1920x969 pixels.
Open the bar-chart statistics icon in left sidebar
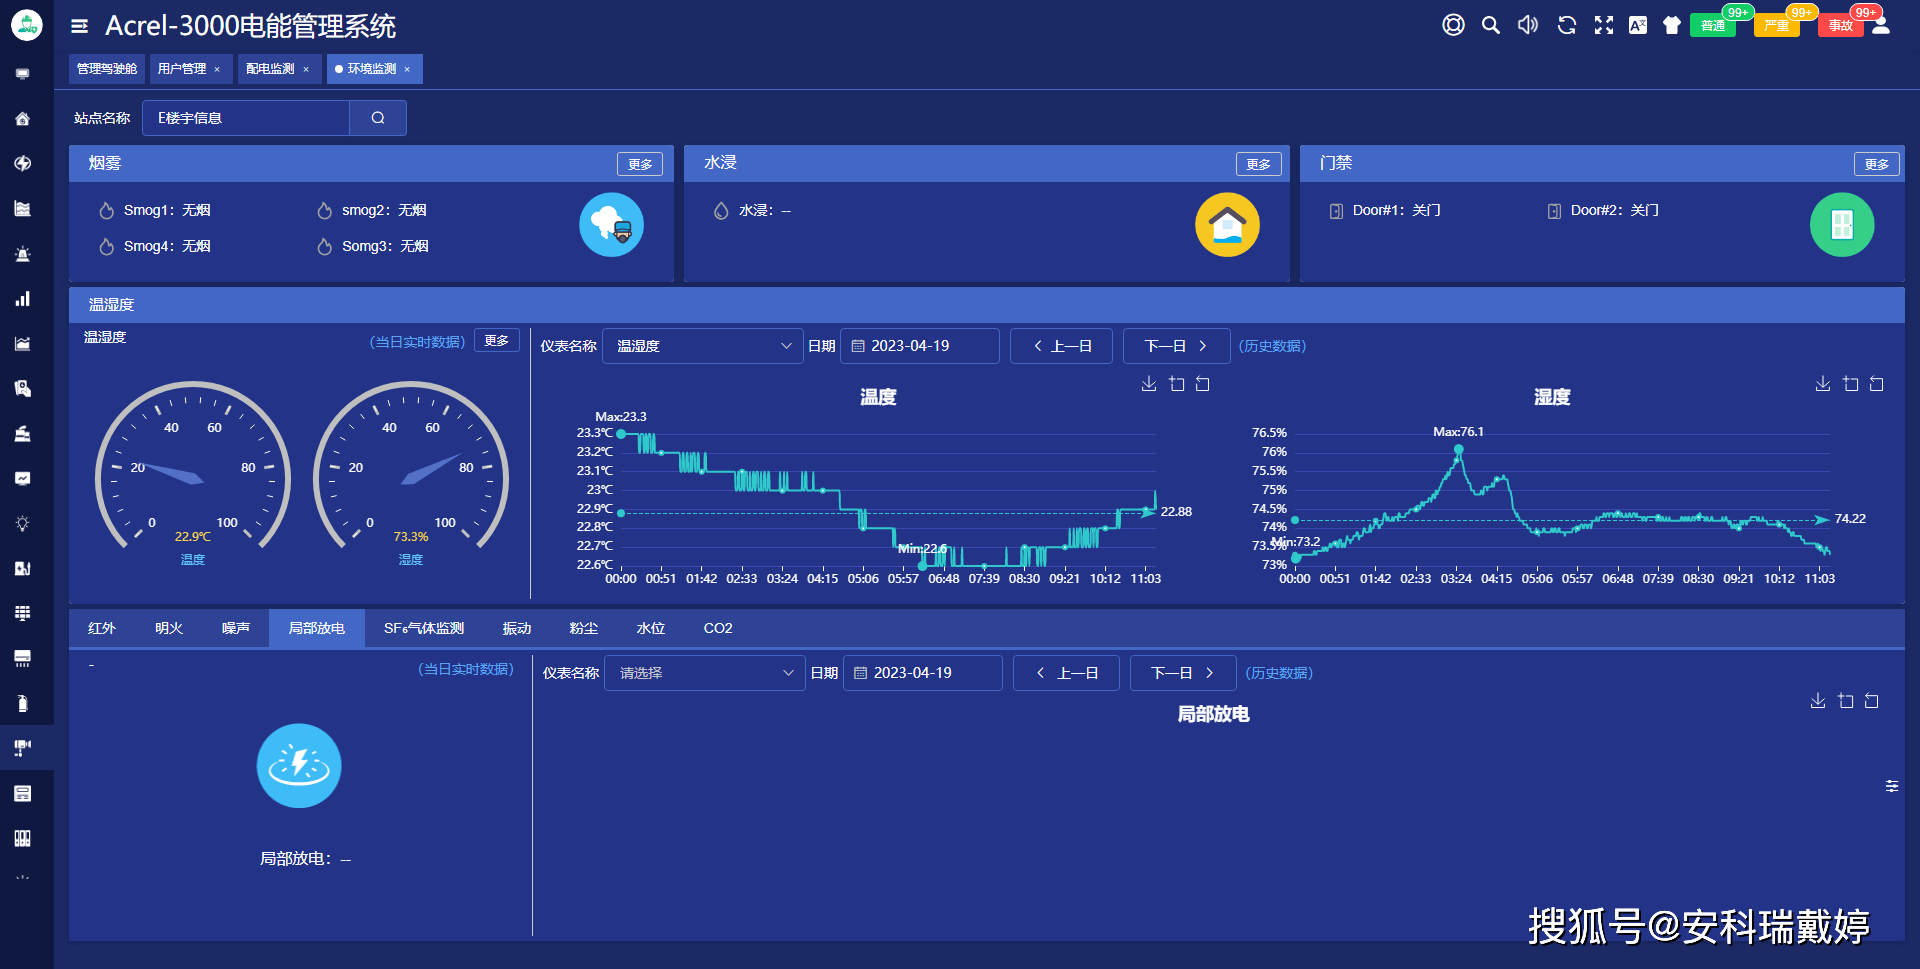tap(23, 299)
